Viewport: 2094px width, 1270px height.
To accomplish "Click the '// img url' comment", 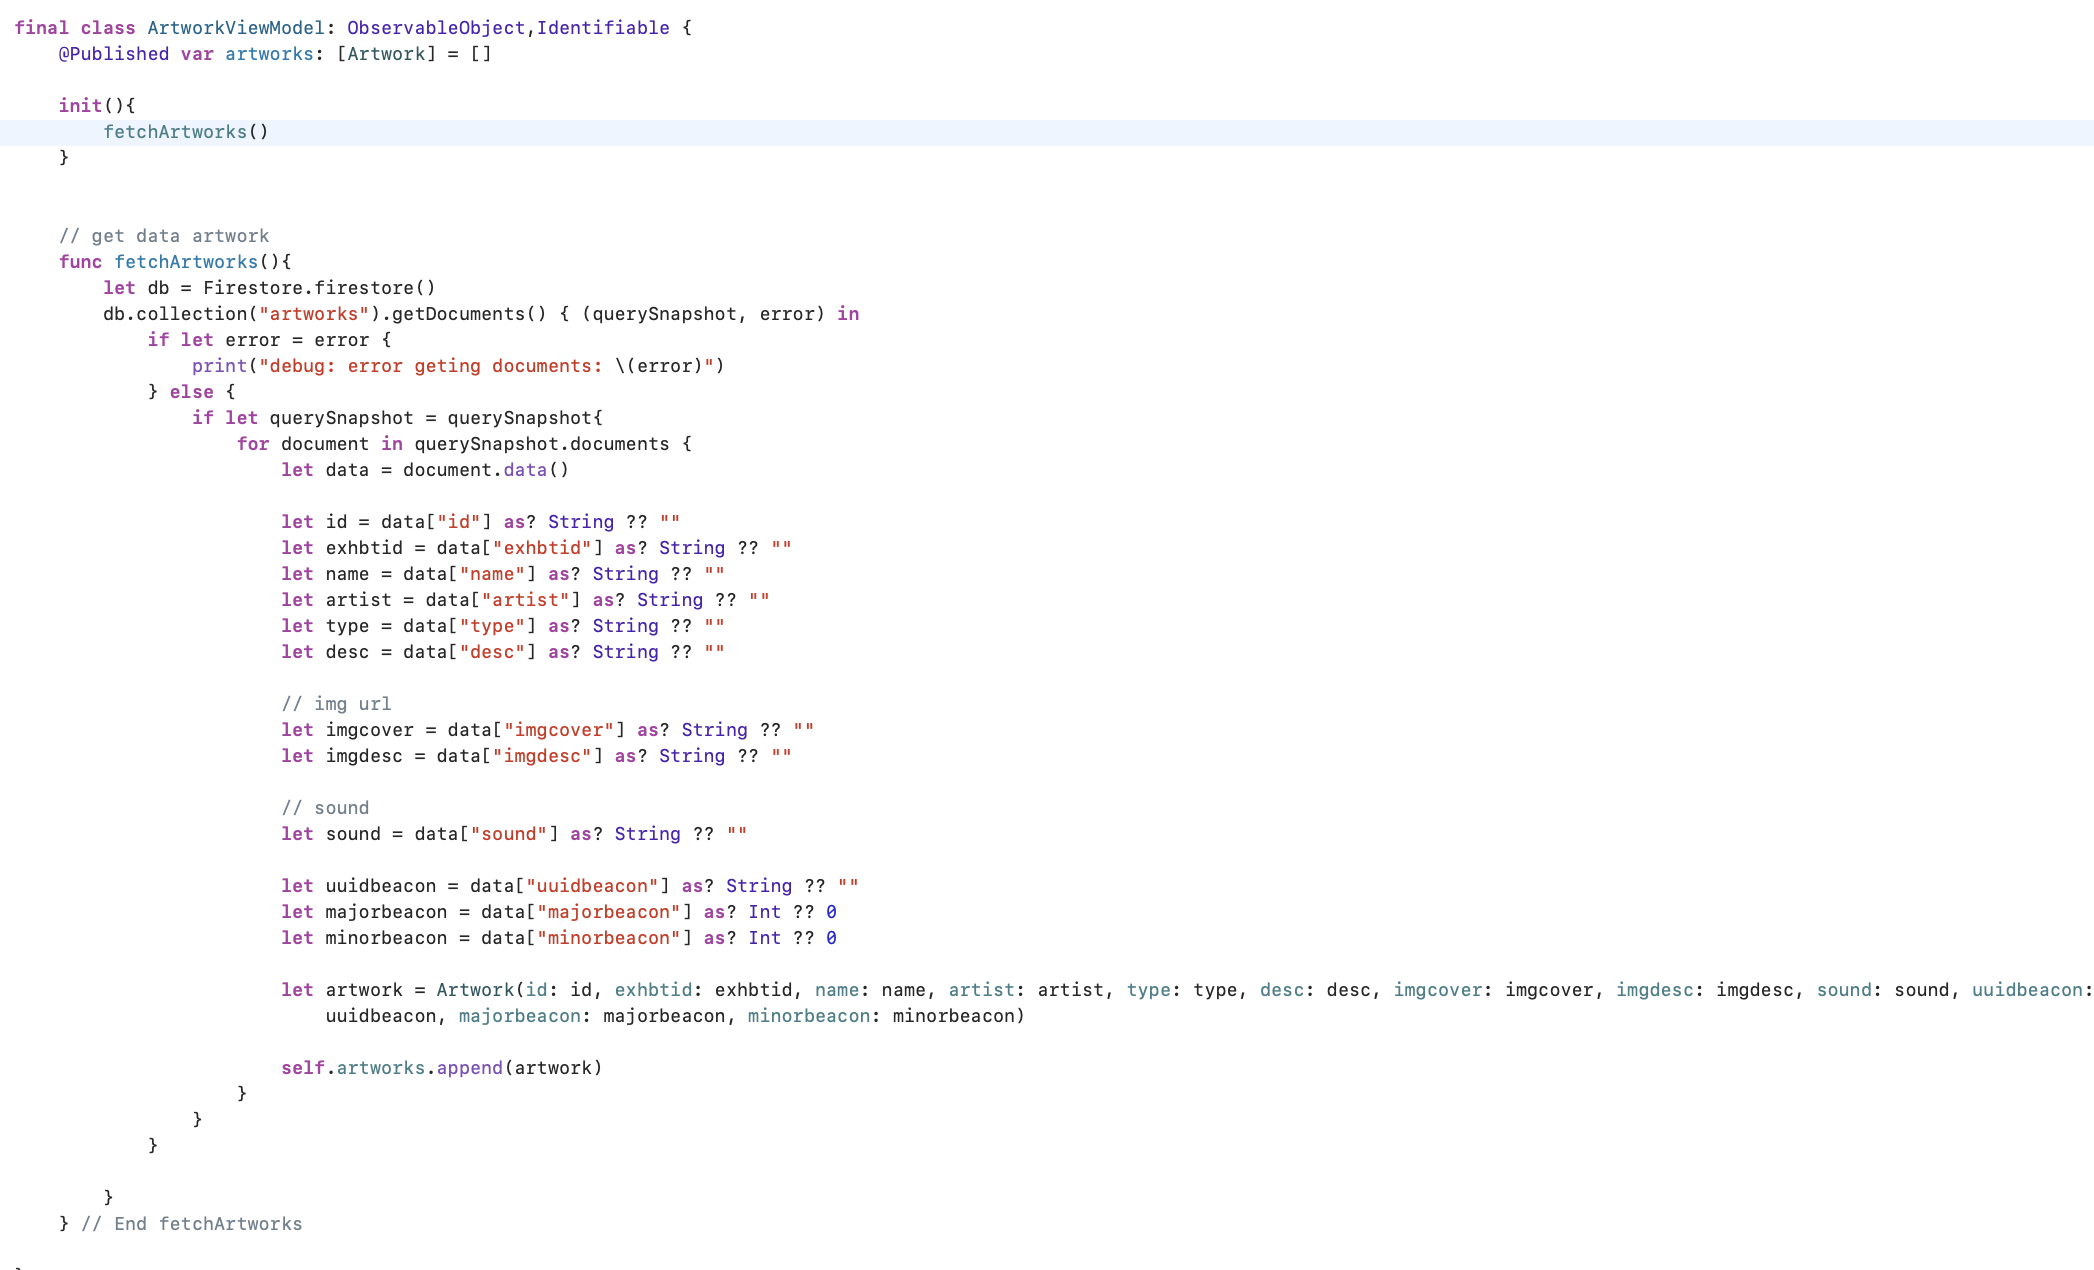I will point(336,704).
